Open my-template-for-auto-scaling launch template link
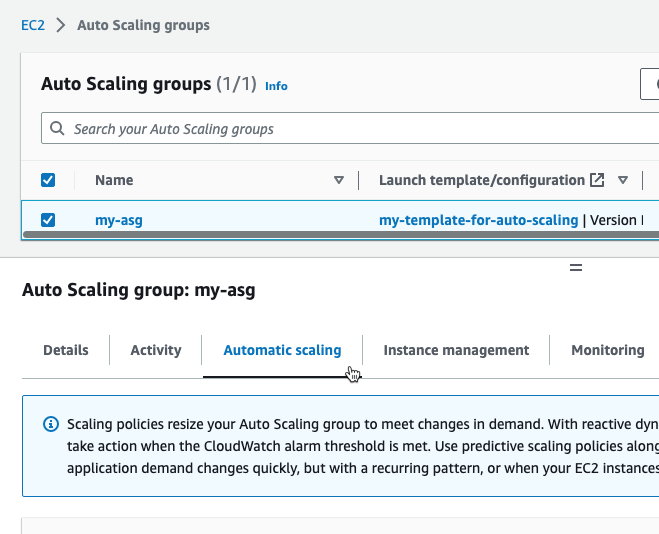Viewport: 659px width, 534px height. (x=478, y=220)
